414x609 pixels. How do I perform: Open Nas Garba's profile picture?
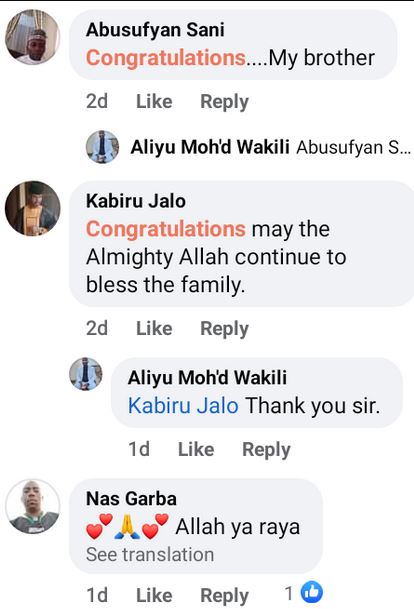click(x=33, y=507)
